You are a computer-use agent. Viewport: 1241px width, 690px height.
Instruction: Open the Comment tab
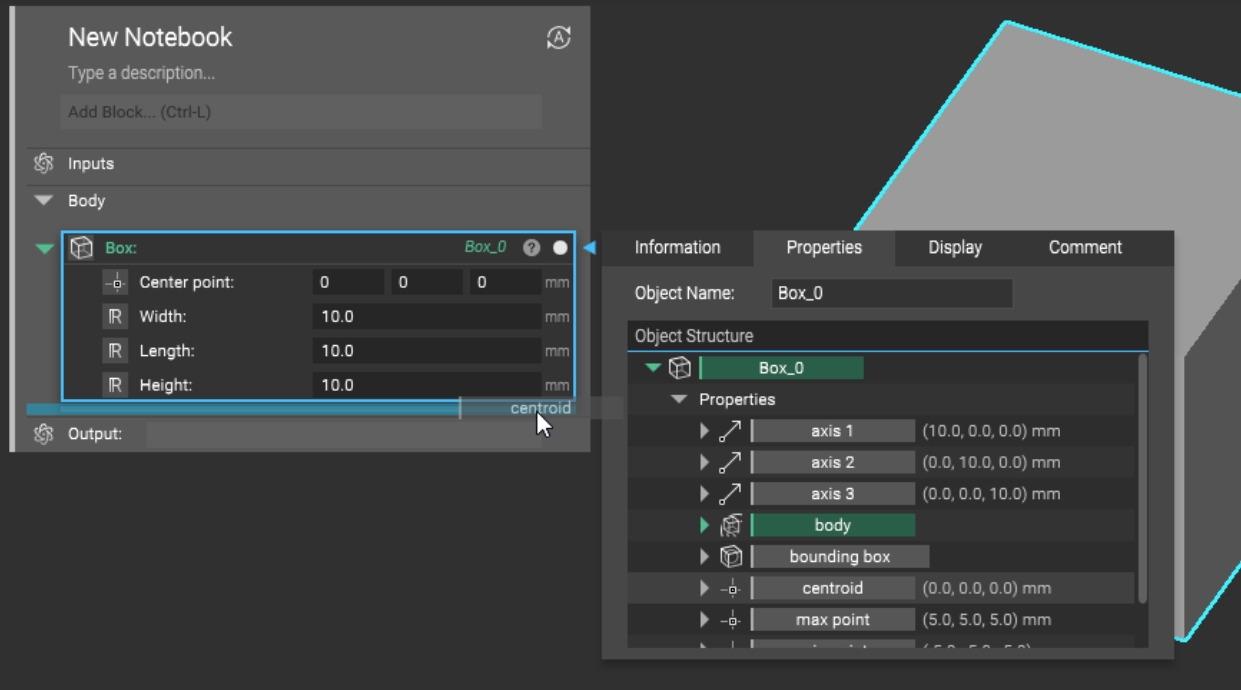pos(1085,248)
